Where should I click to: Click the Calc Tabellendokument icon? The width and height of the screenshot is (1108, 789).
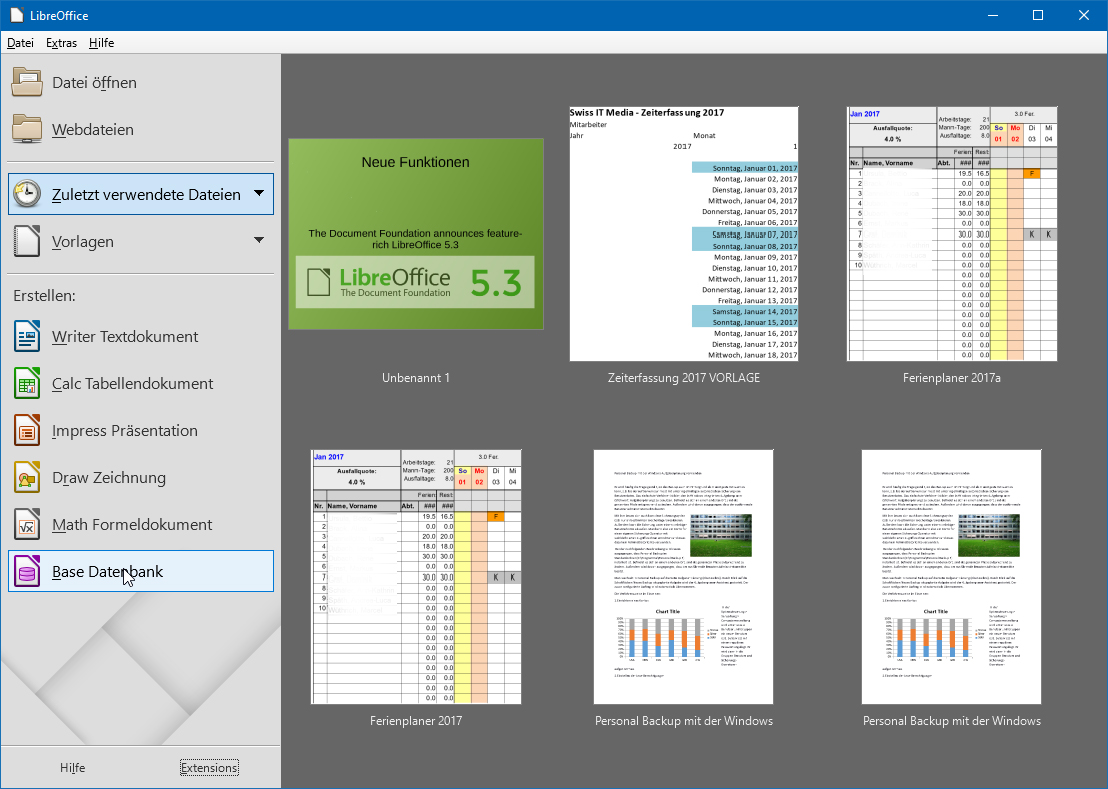tap(27, 383)
